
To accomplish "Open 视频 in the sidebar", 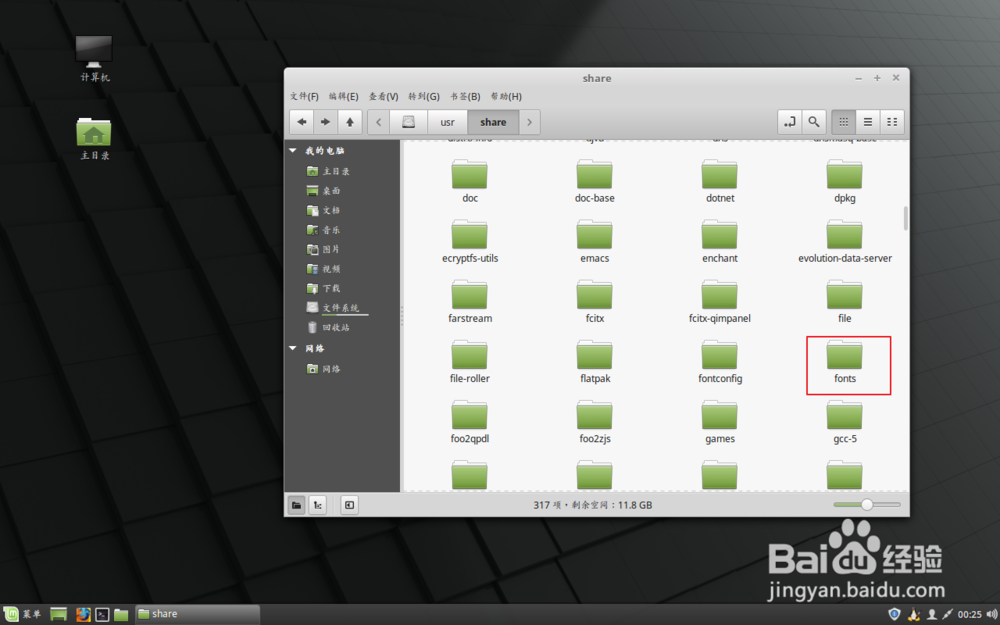I will click(324, 268).
